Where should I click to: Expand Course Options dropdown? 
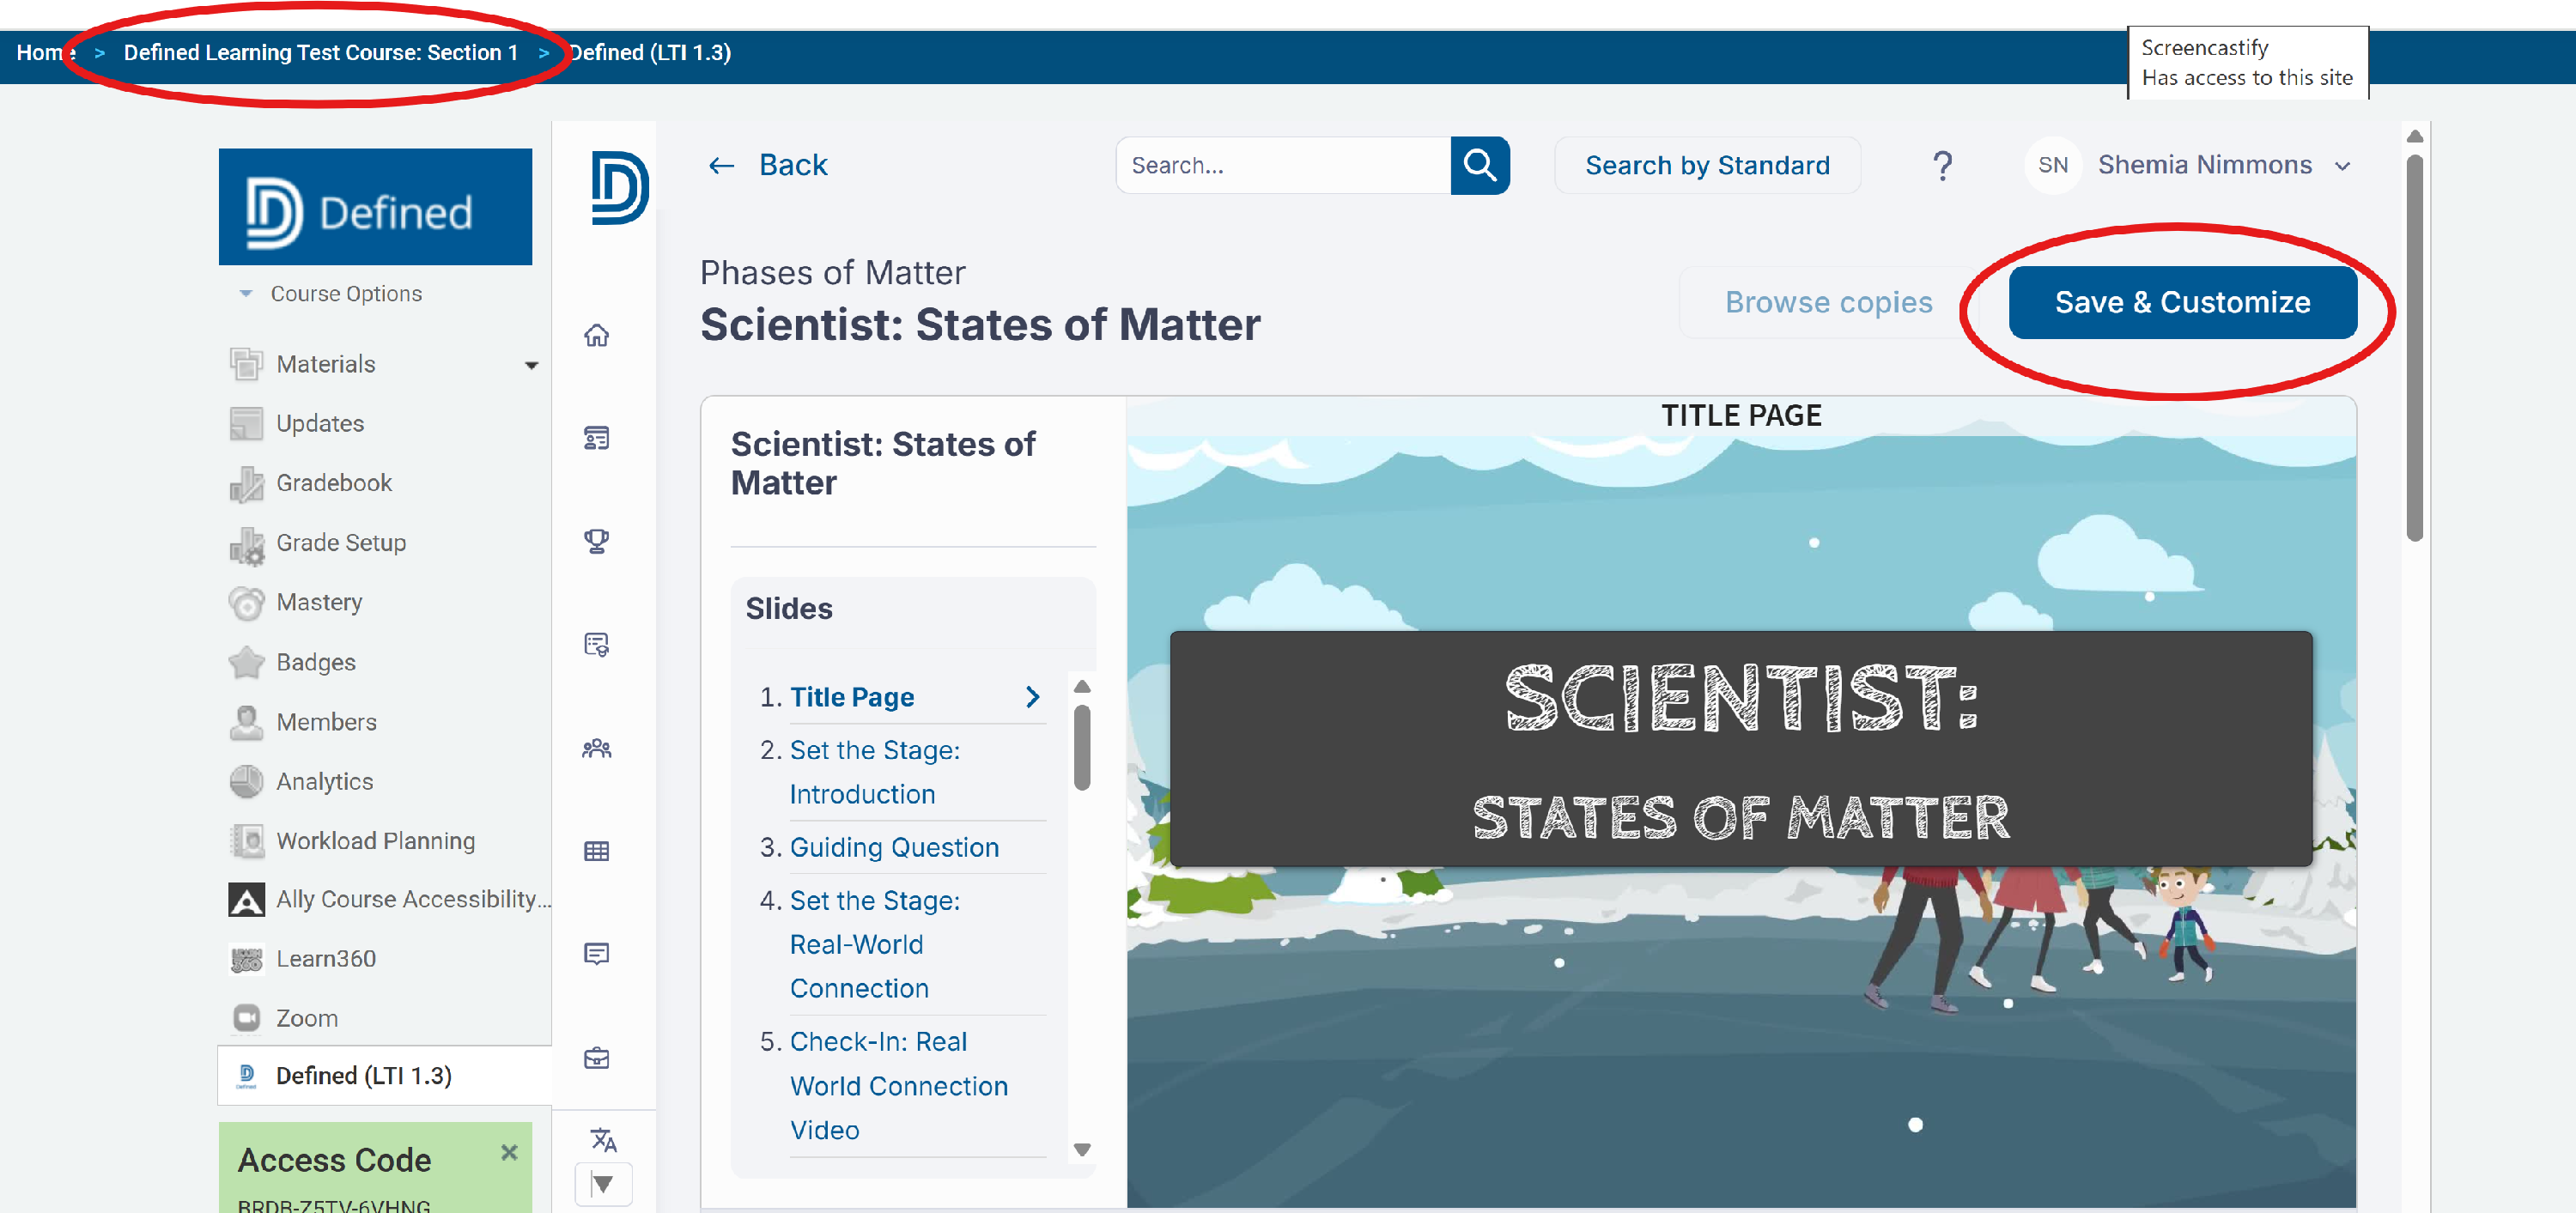point(246,293)
